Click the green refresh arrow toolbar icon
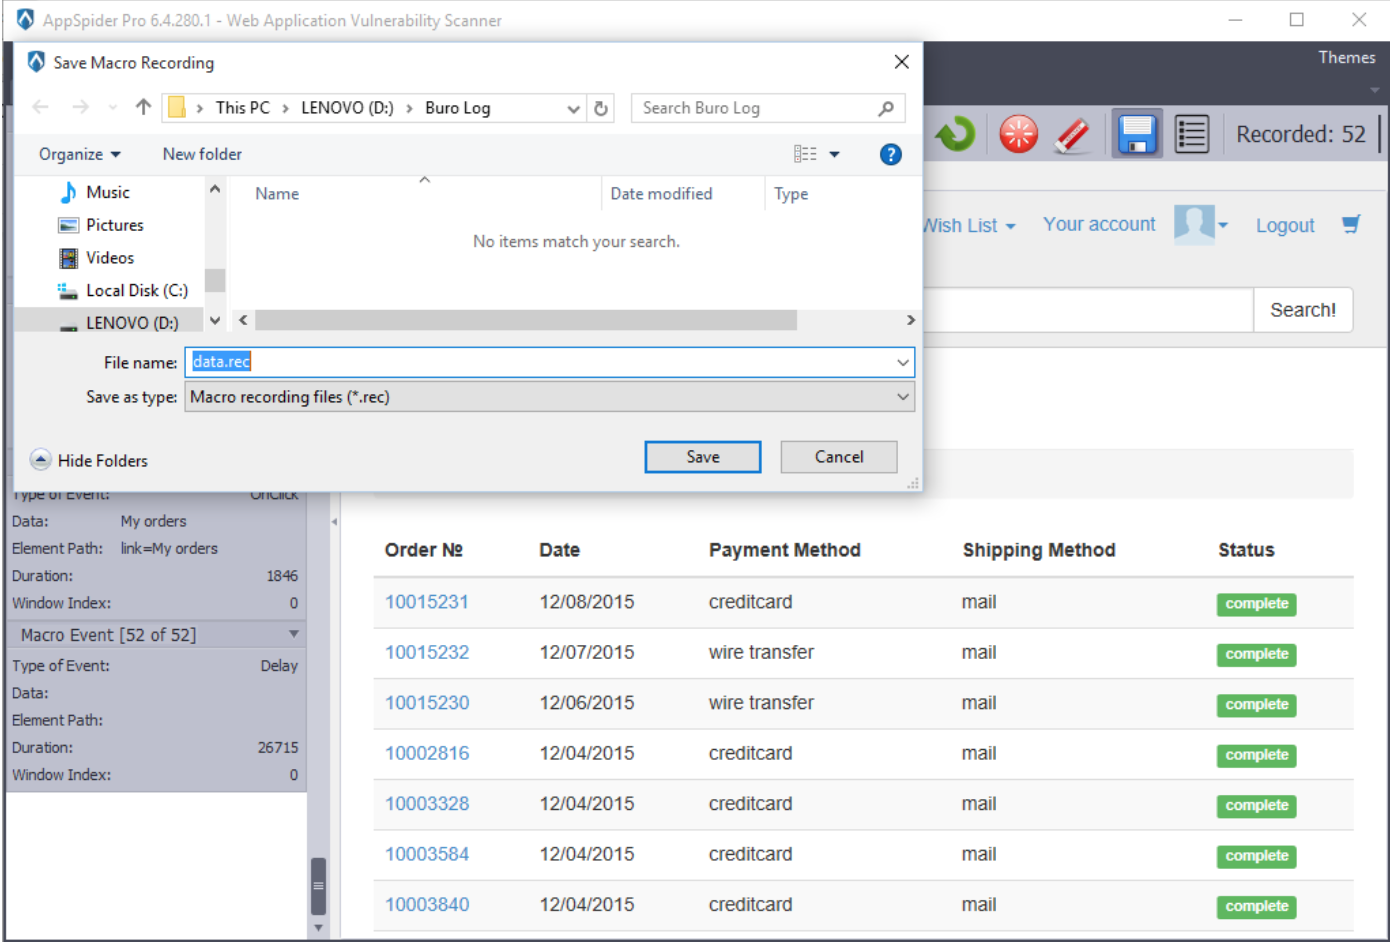1390x942 pixels. (956, 134)
